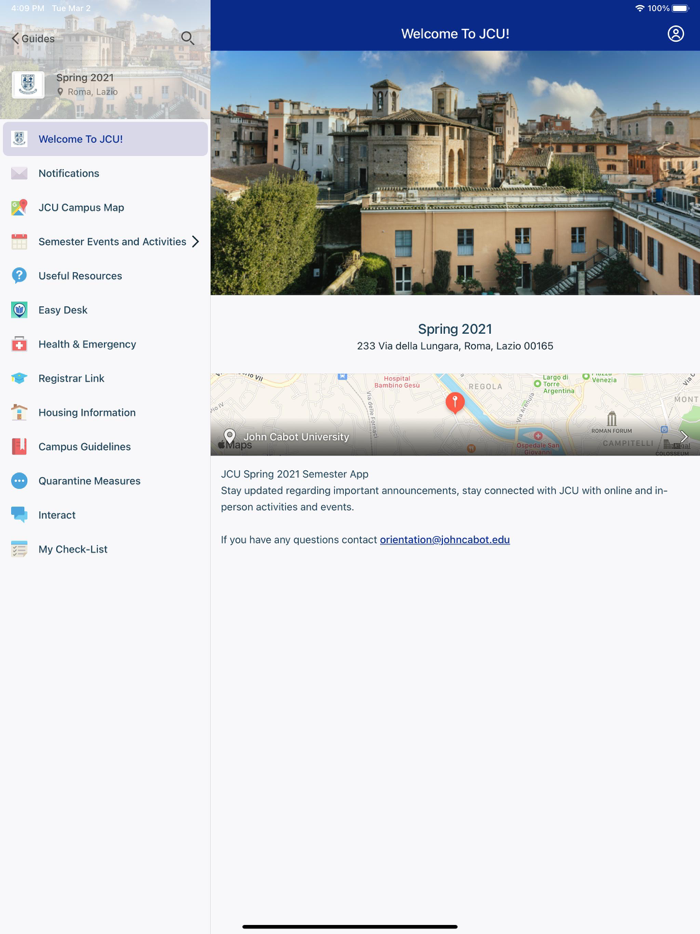Go back to Guides

click(x=33, y=38)
